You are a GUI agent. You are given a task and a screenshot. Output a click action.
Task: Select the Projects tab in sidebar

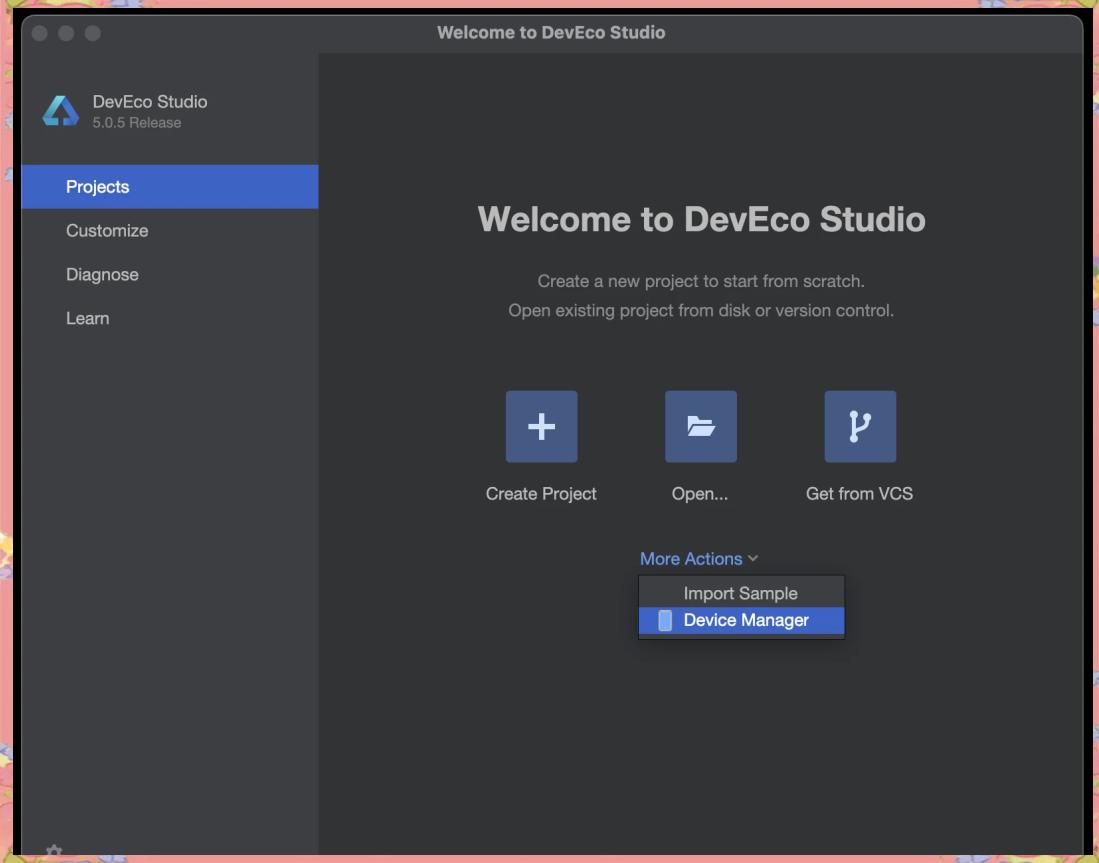point(170,186)
